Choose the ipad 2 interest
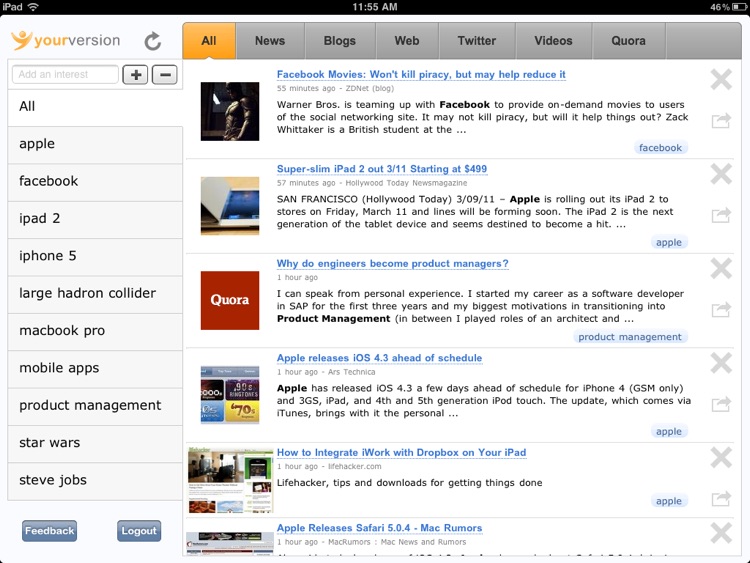The width and height of the screenshot is (750, 563). click(95, 219)
